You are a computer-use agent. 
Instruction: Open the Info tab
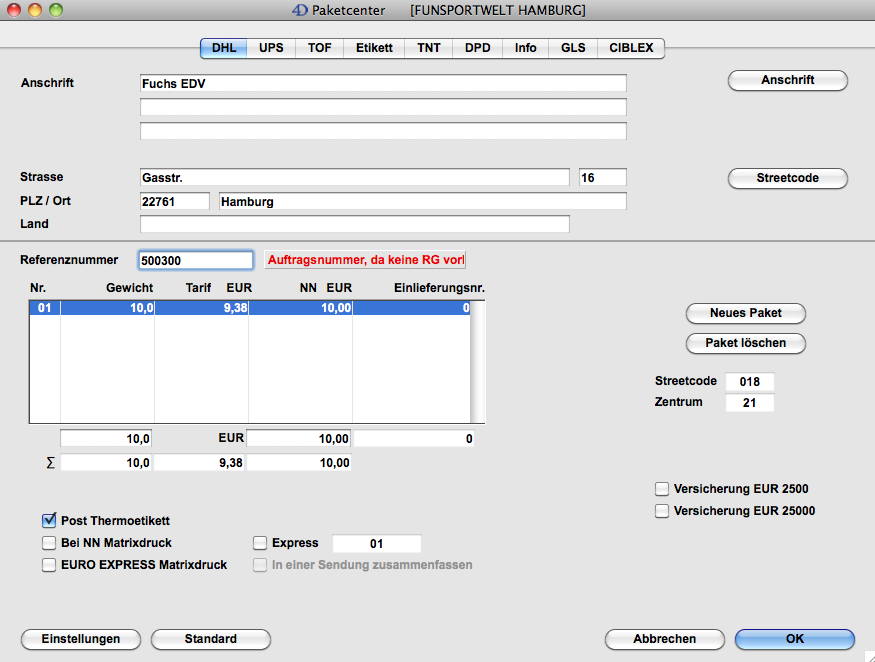click(525, 48)
